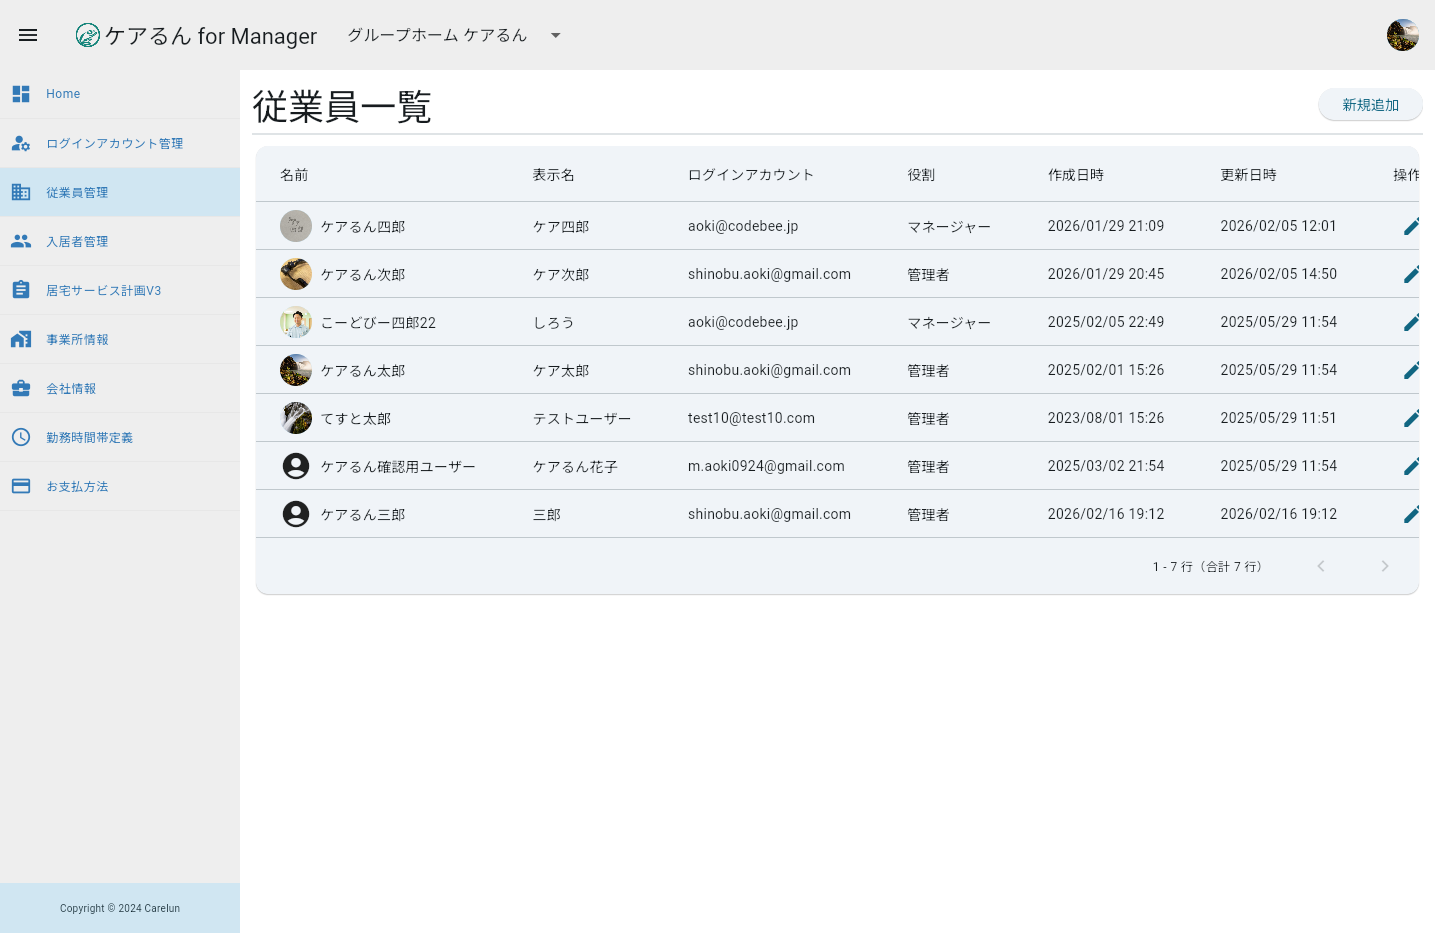Edit the てすと太郎 employee row

pyautogui.click(x=1411, y=418)
